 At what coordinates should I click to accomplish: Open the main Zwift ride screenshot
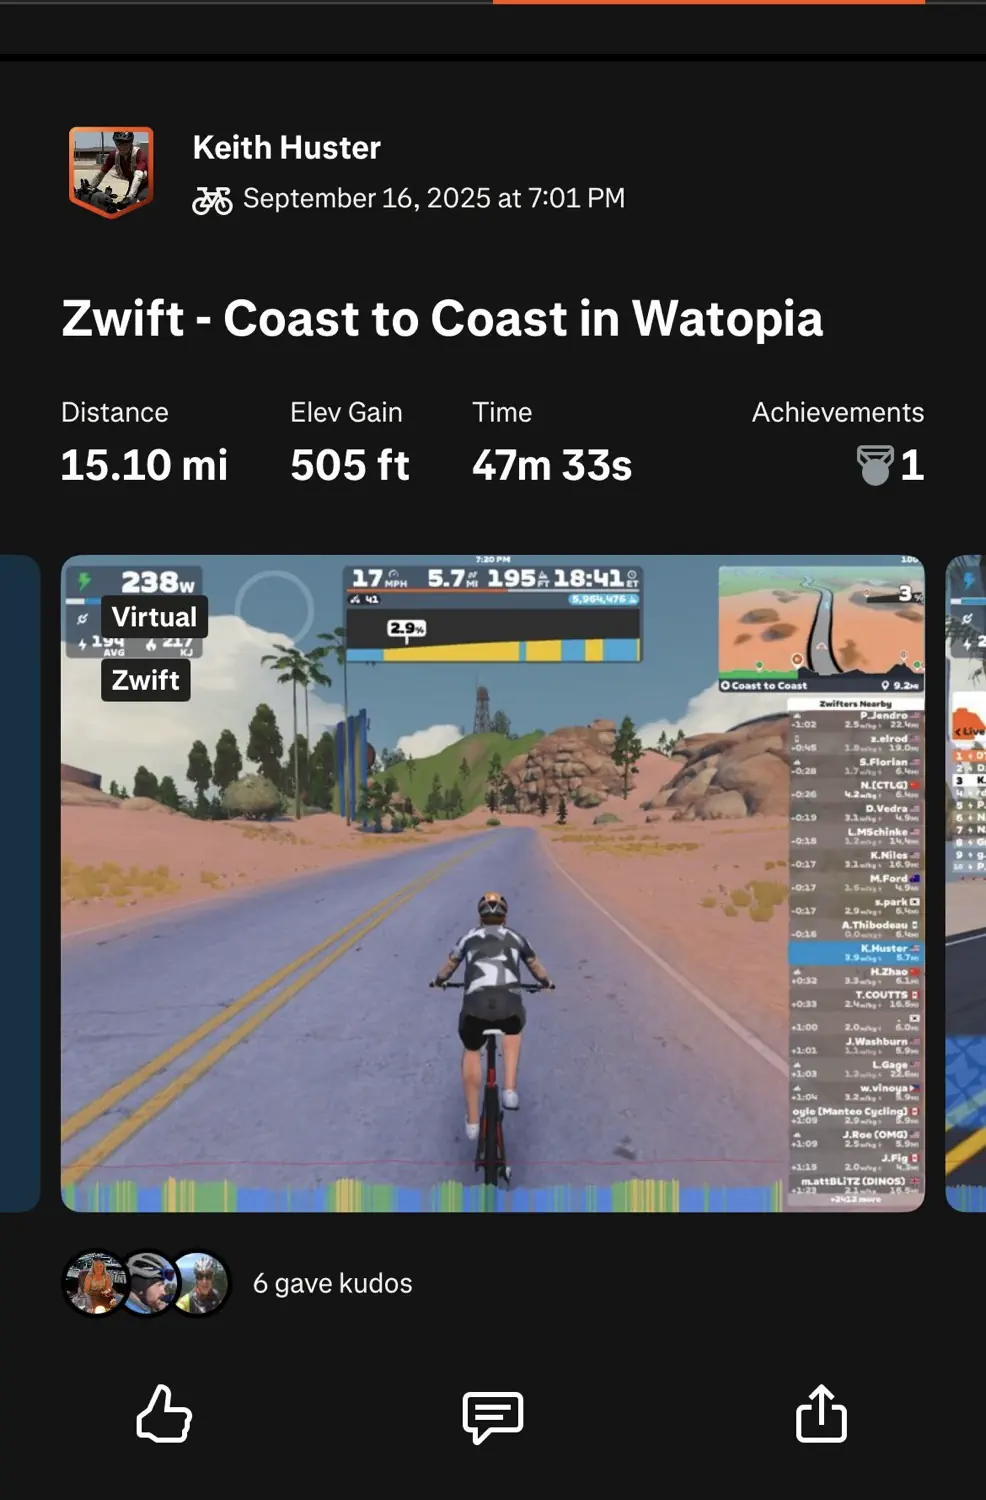493,884
